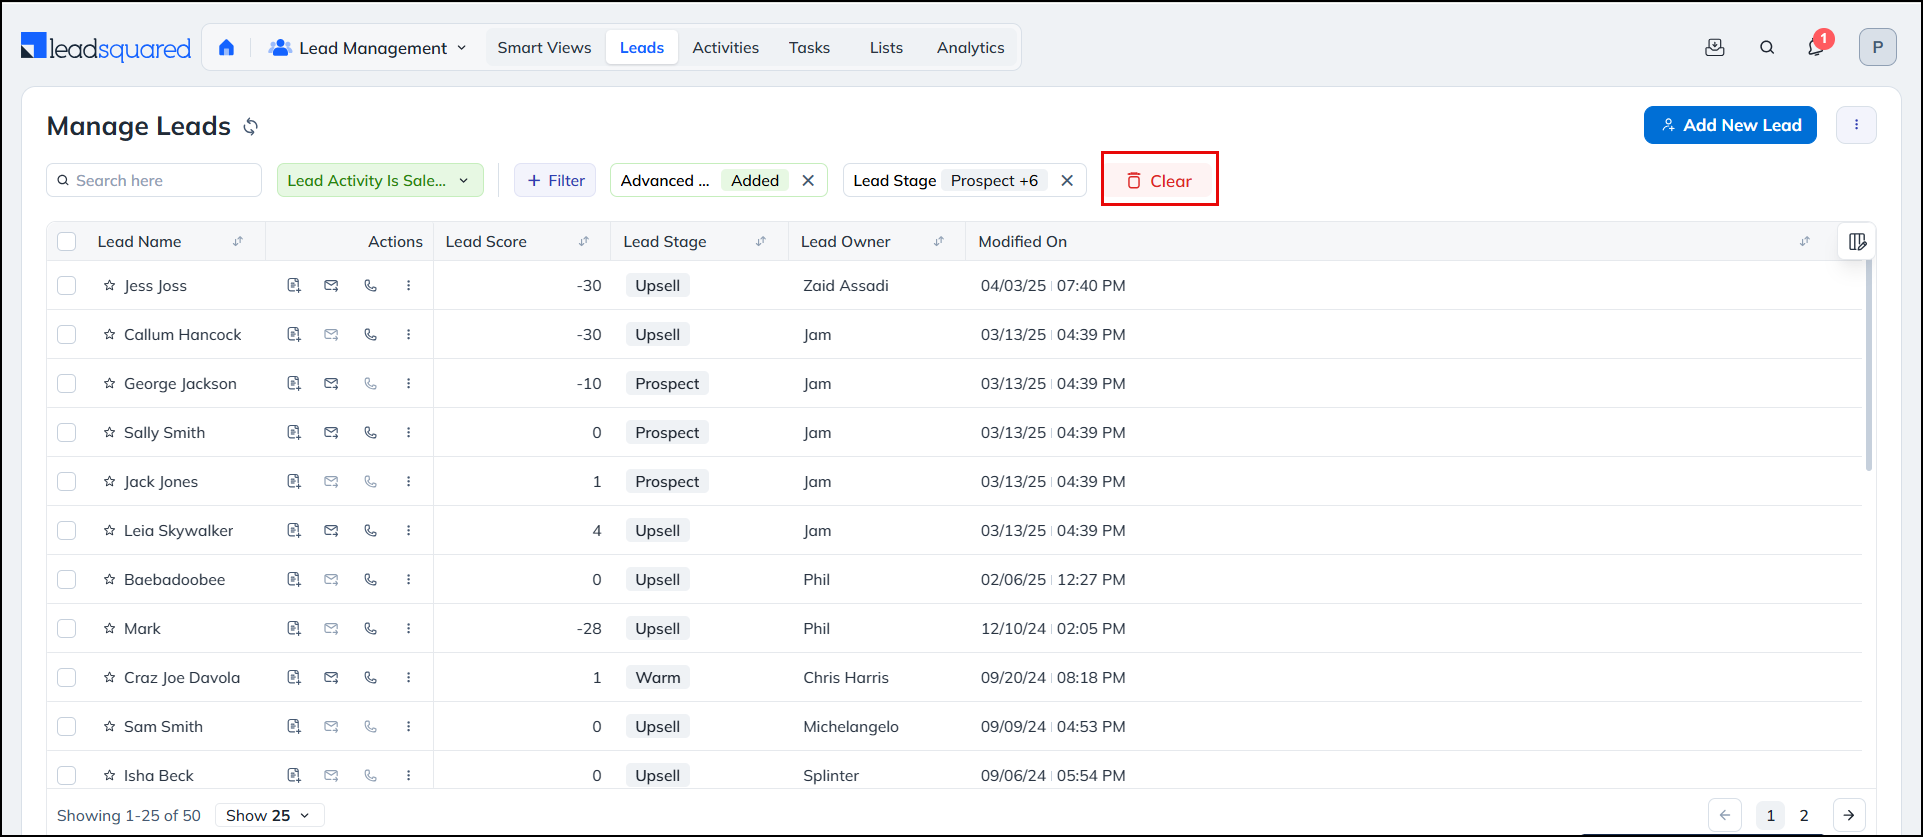Click the LeadSquared logo

[x=106, y=48]
